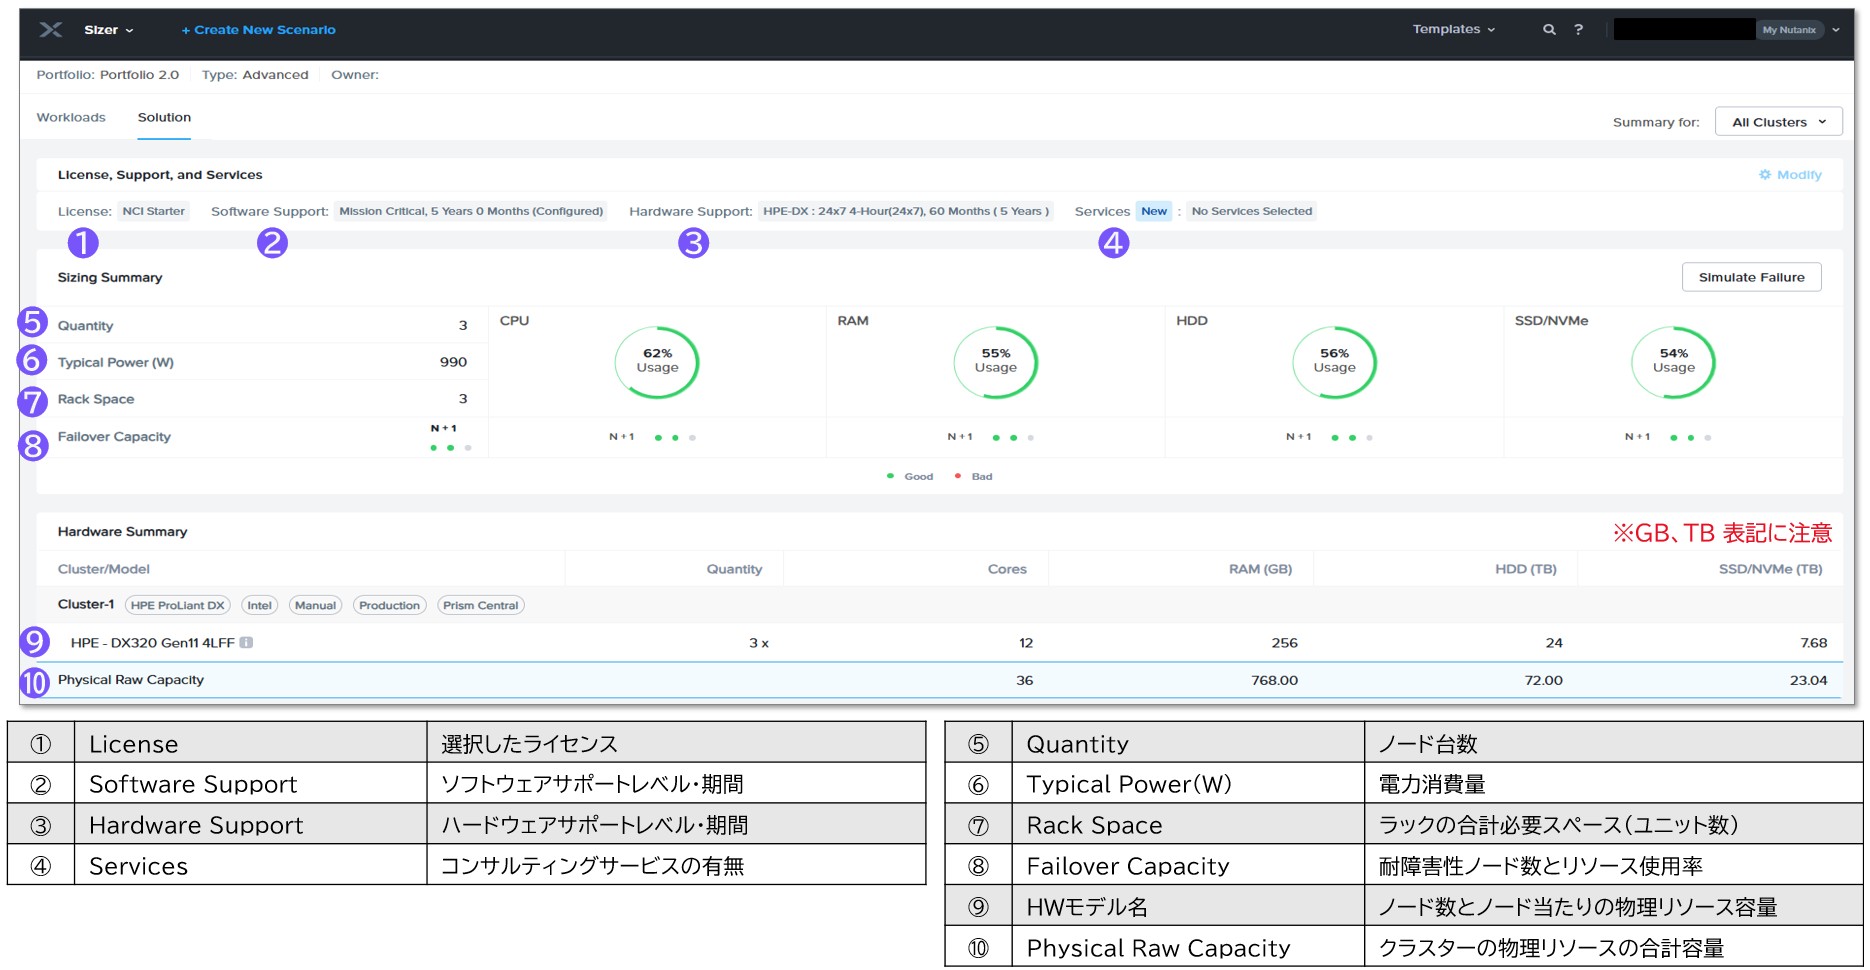Click the RAM 55% usage gauge
Screen dimensions: 1870x970
[x=995, y=361]
